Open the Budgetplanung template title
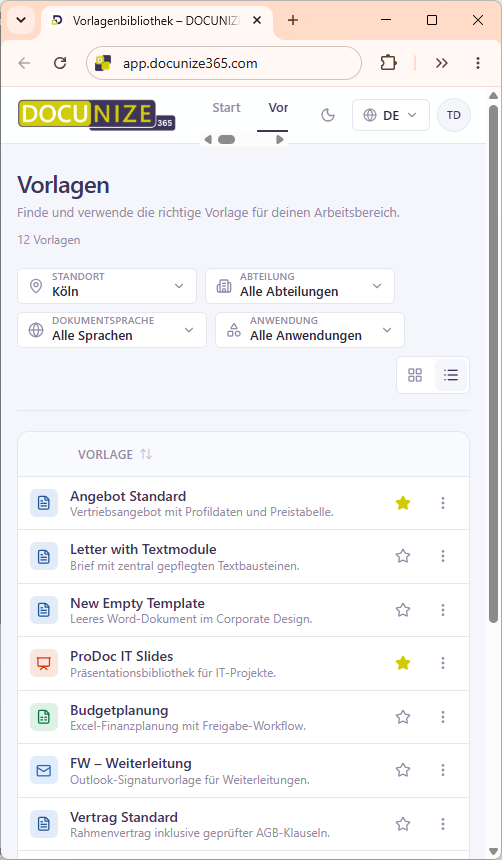Image resolution: width=502 pixels, height=860 pixels. [119, 710]
